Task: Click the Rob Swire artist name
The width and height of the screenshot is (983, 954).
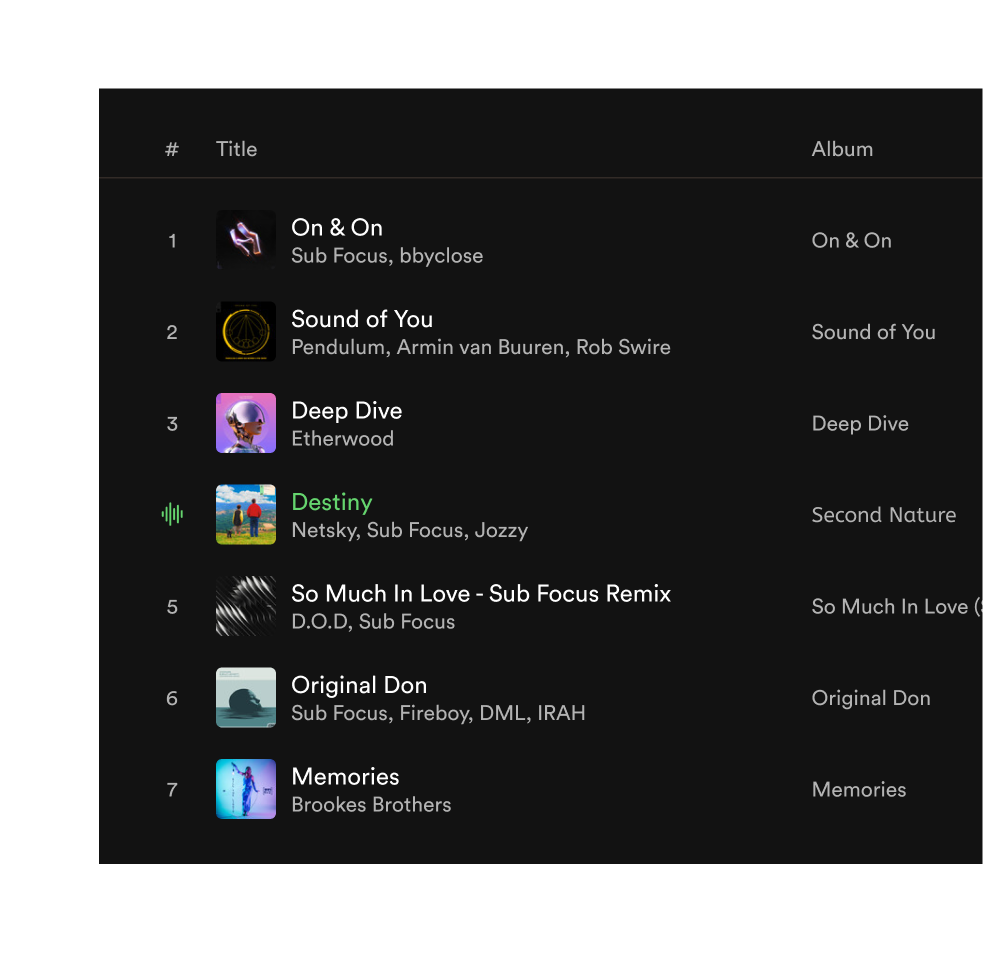Action: click(x=623, y=347)
